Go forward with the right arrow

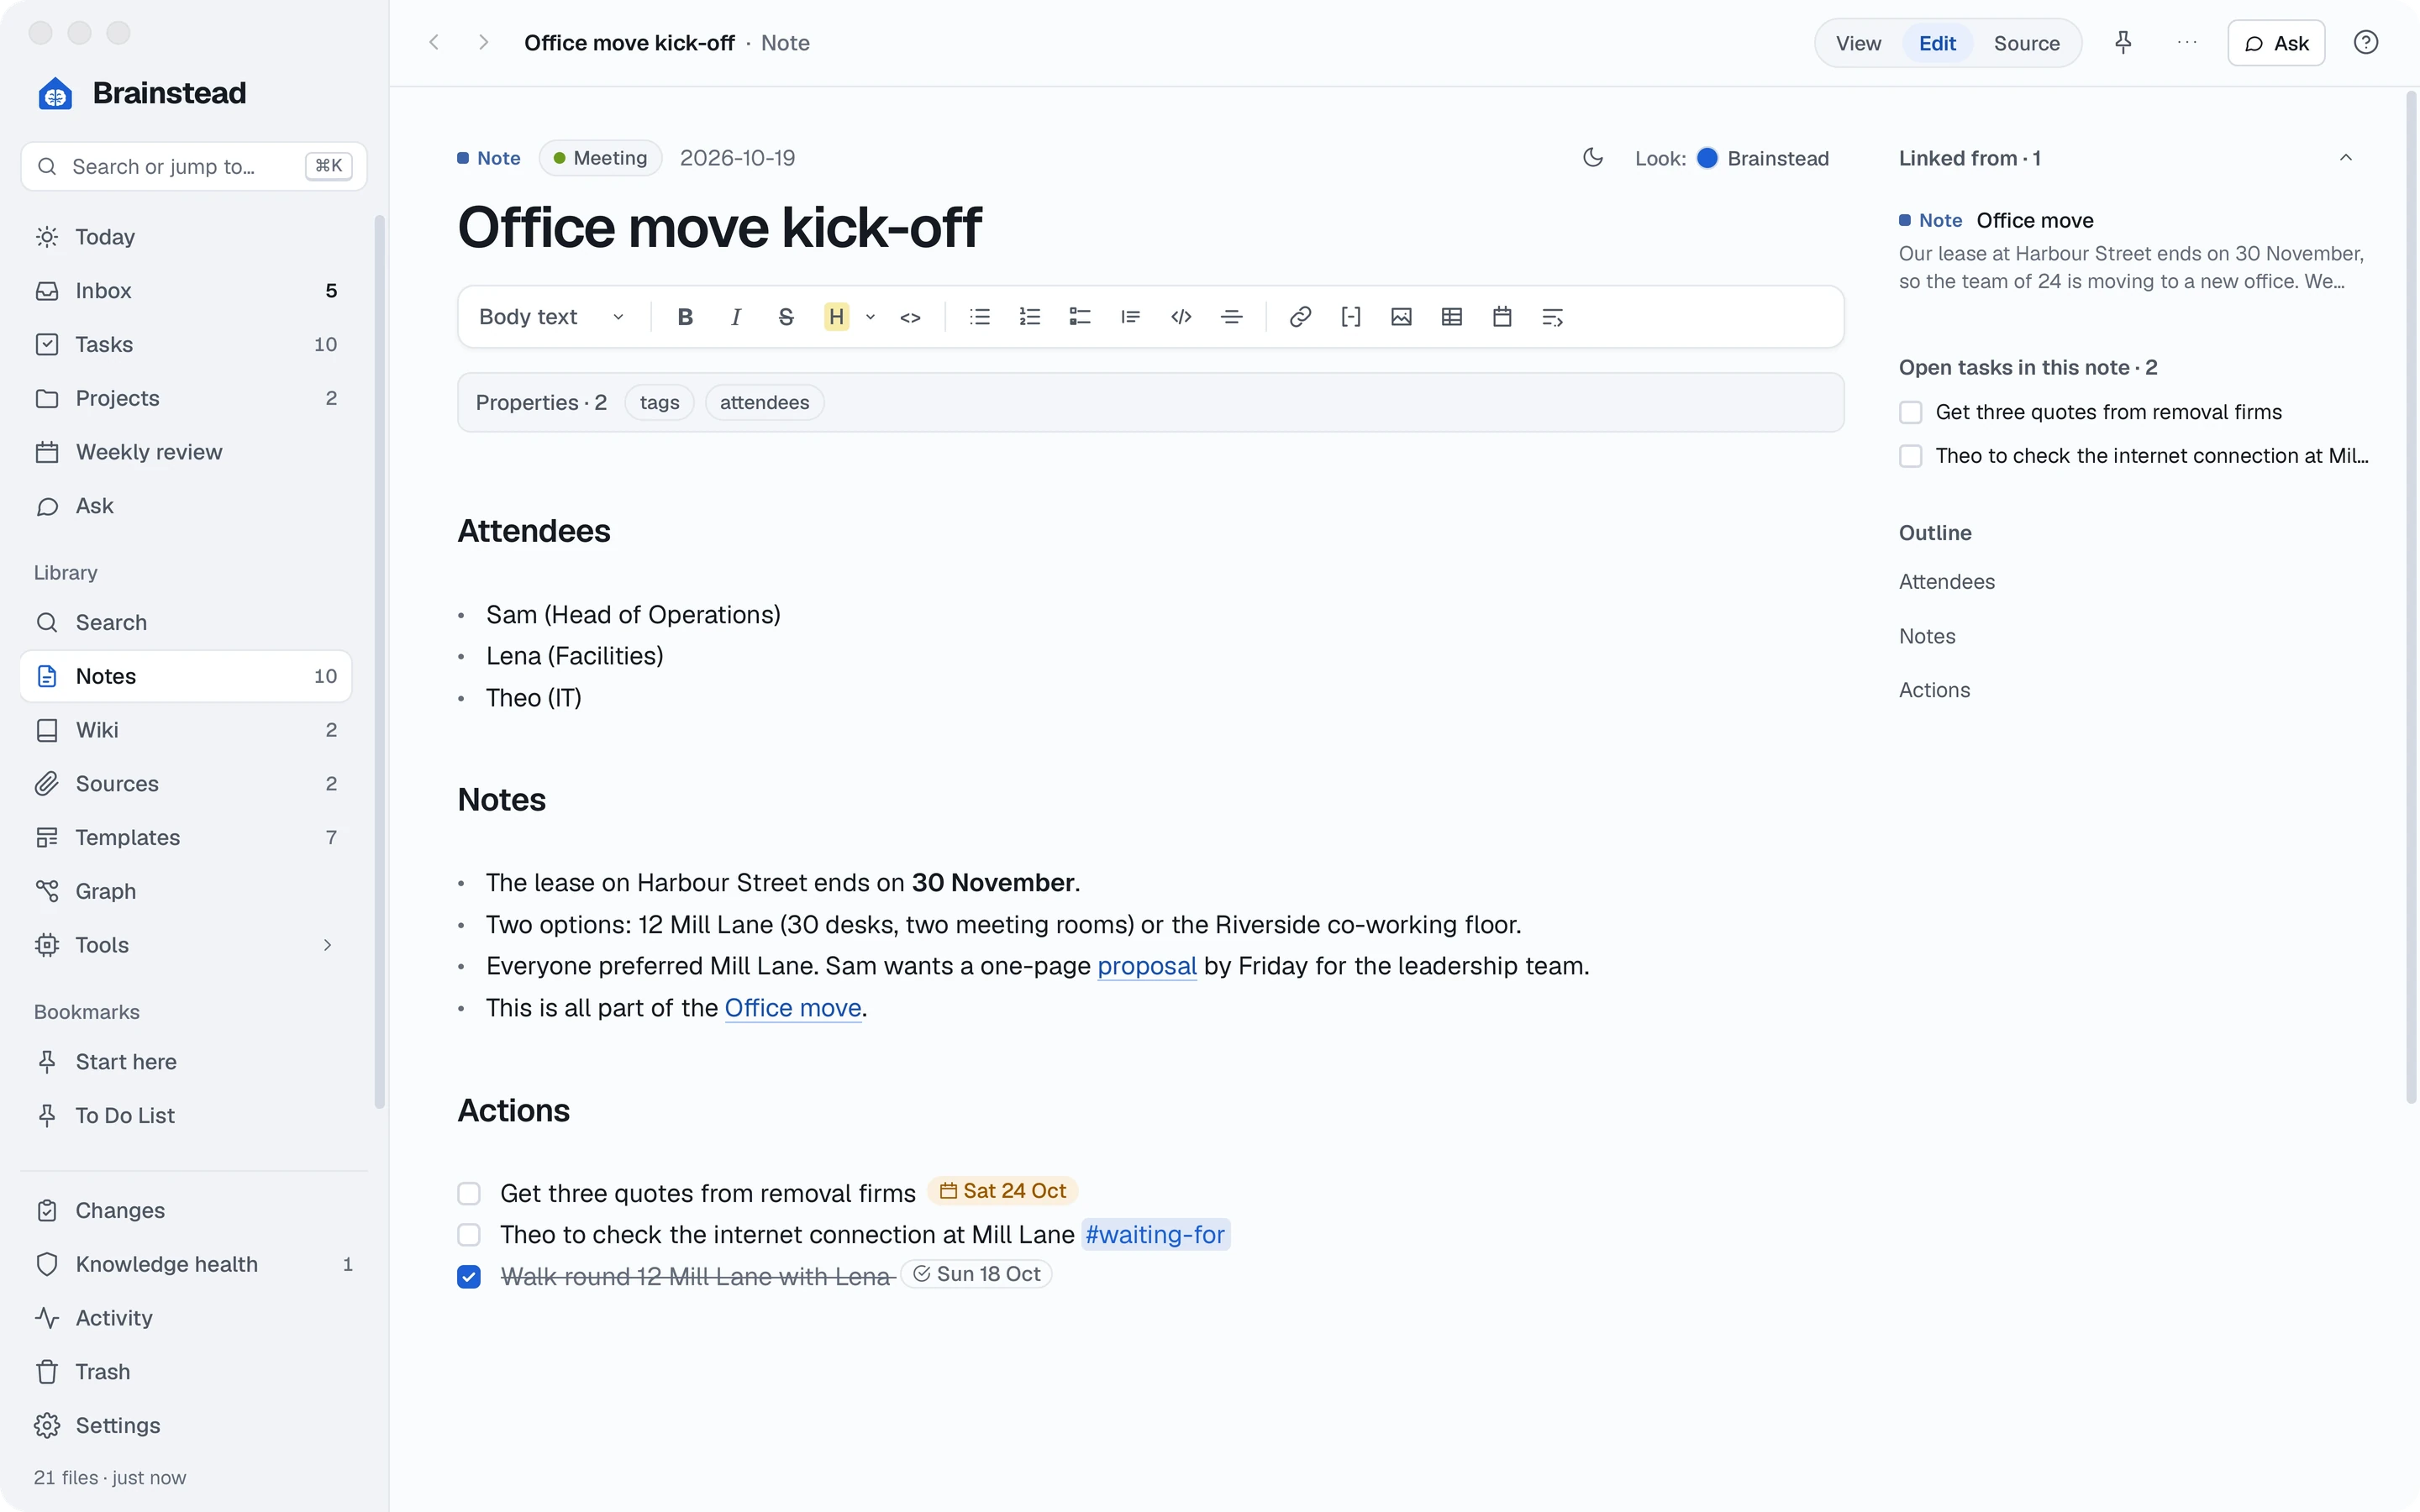coord(483,43)
